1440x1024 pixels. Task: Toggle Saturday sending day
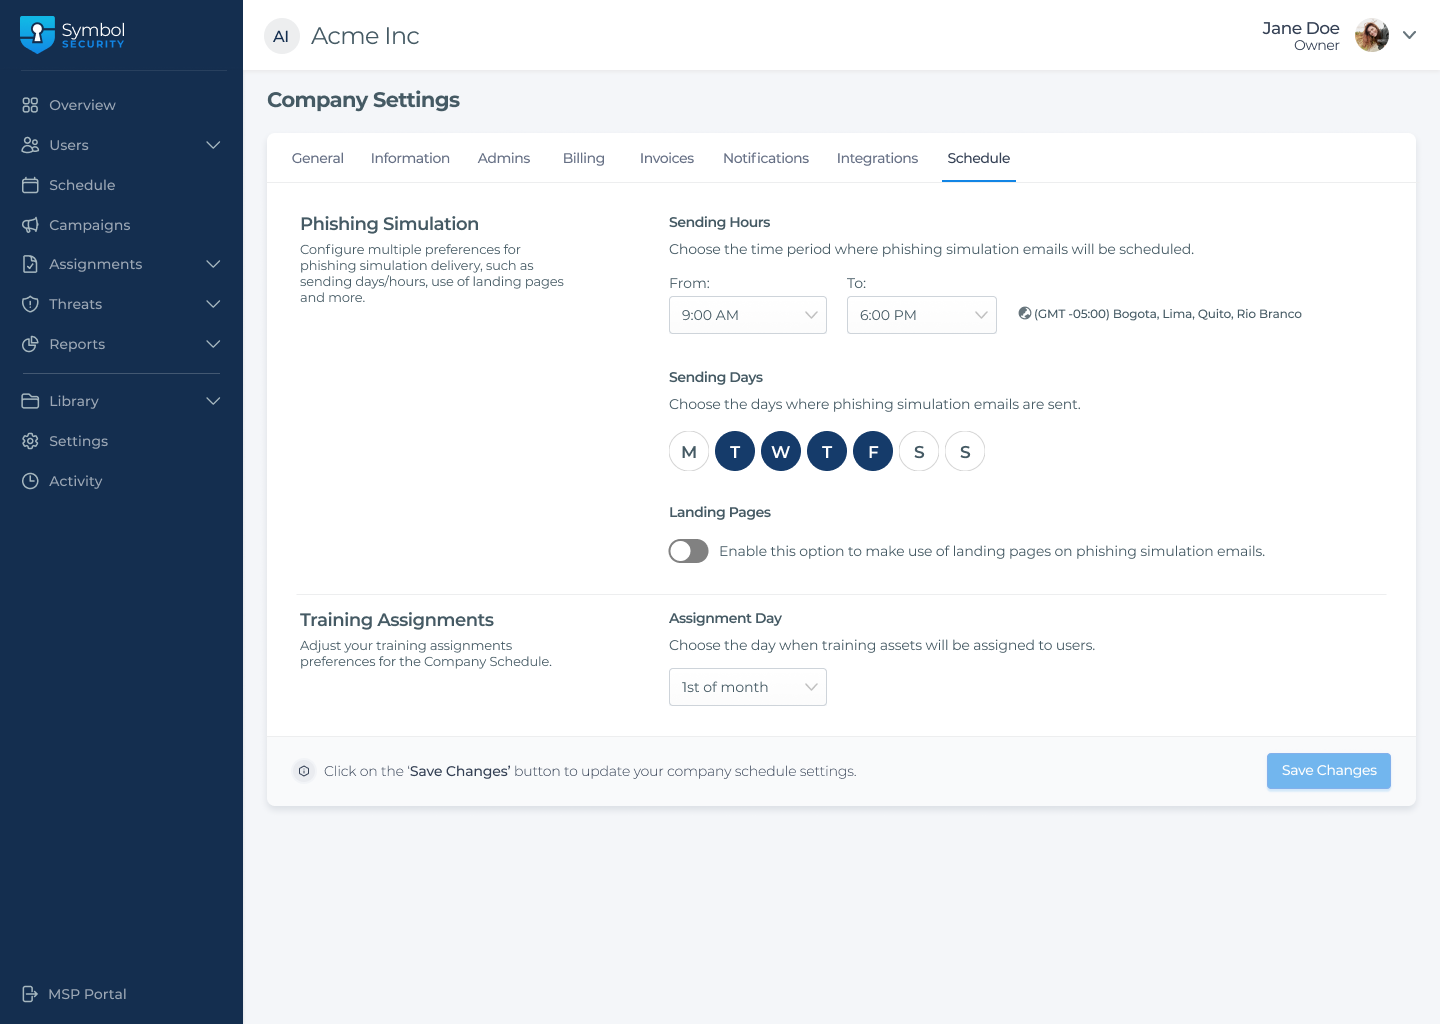[919, 451]
